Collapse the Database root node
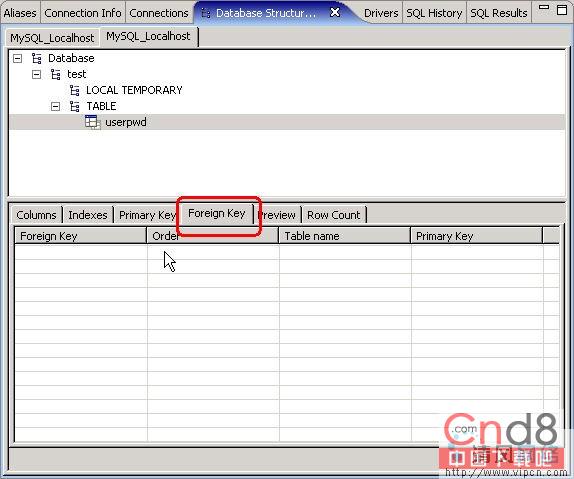This screenshot has width=574, height=479. pyautogui.click(x=18, y=59)
